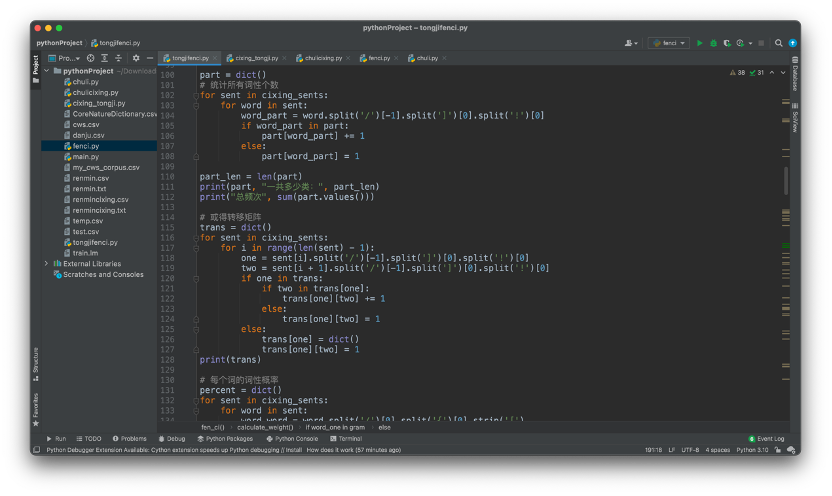This screenshot has width=832, height=496.
Task: Run with the profiler icon
Action: pos(740,43)
